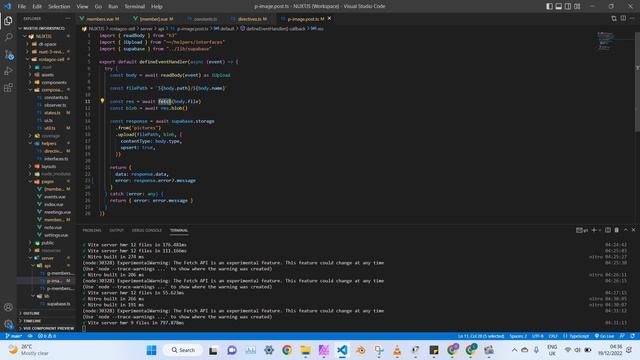The height and width of the screenshot is (360, 640).
Task: Close the terminal panel
Action: tap(633, 230)
